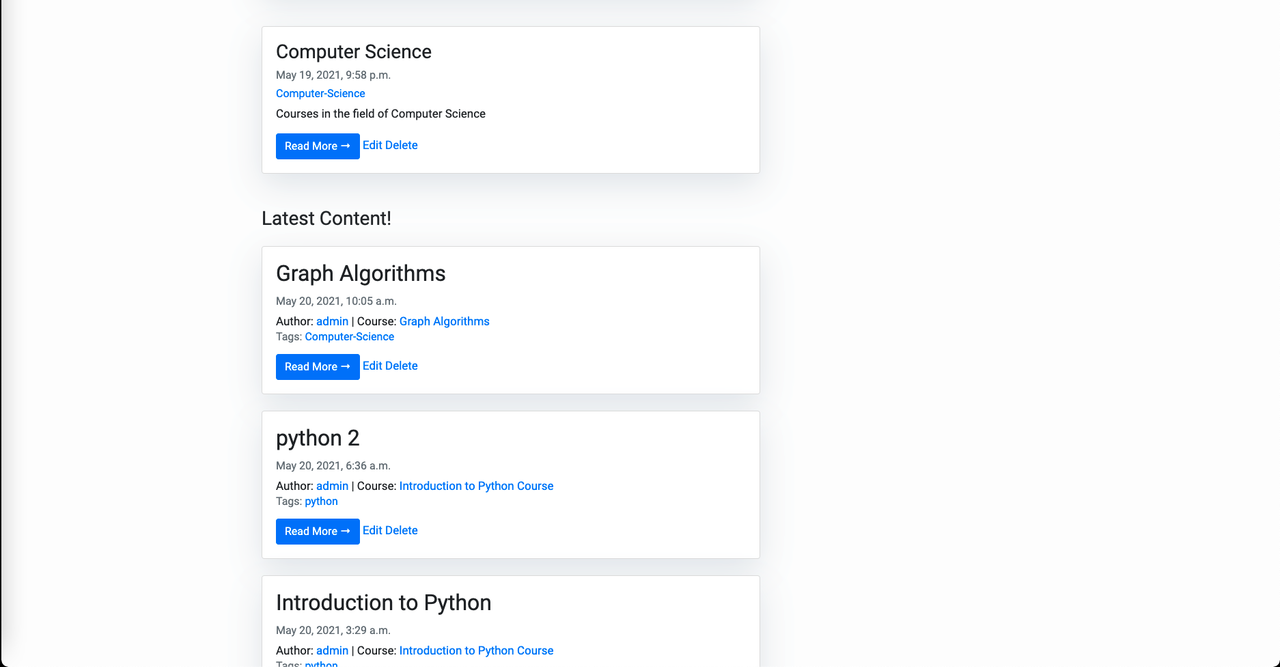Click Read More on Graph Algorithms post
This screenshot has width=1280, height=667.
pyautogui.click(x=317, y=367)
